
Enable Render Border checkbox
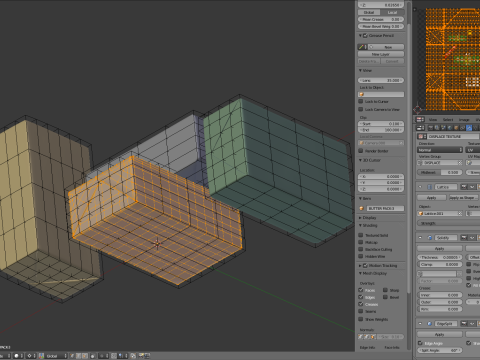(x=361, y=151)
